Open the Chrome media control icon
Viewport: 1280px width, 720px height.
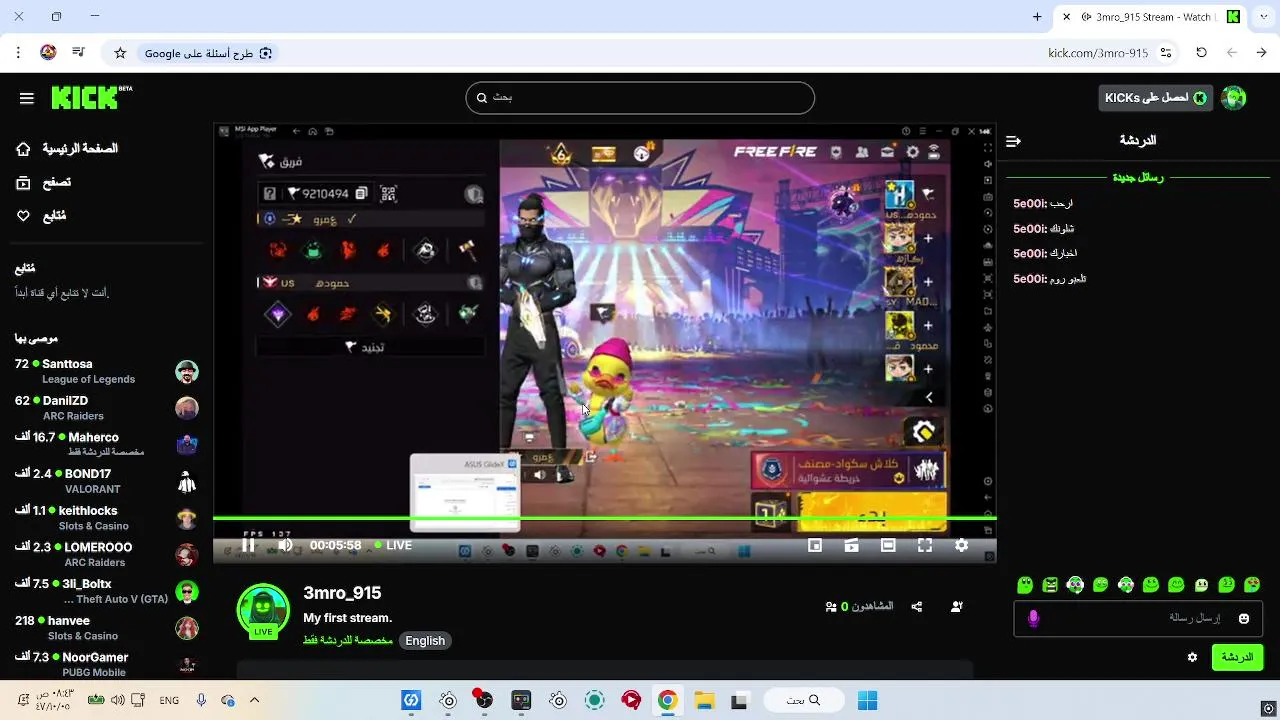(79, 53)
